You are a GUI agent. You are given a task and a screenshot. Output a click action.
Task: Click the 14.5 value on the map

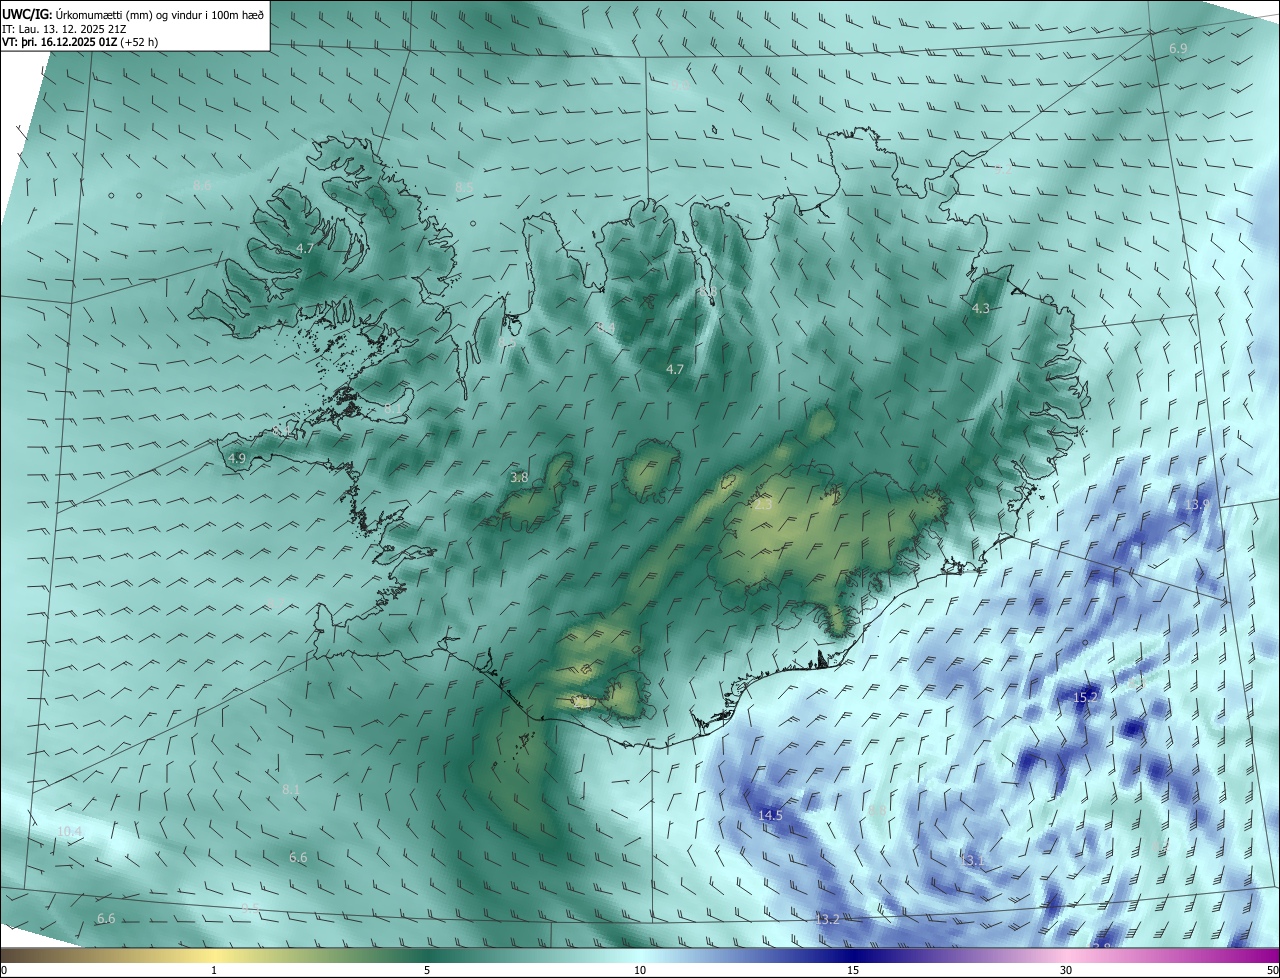pos(770,815)
